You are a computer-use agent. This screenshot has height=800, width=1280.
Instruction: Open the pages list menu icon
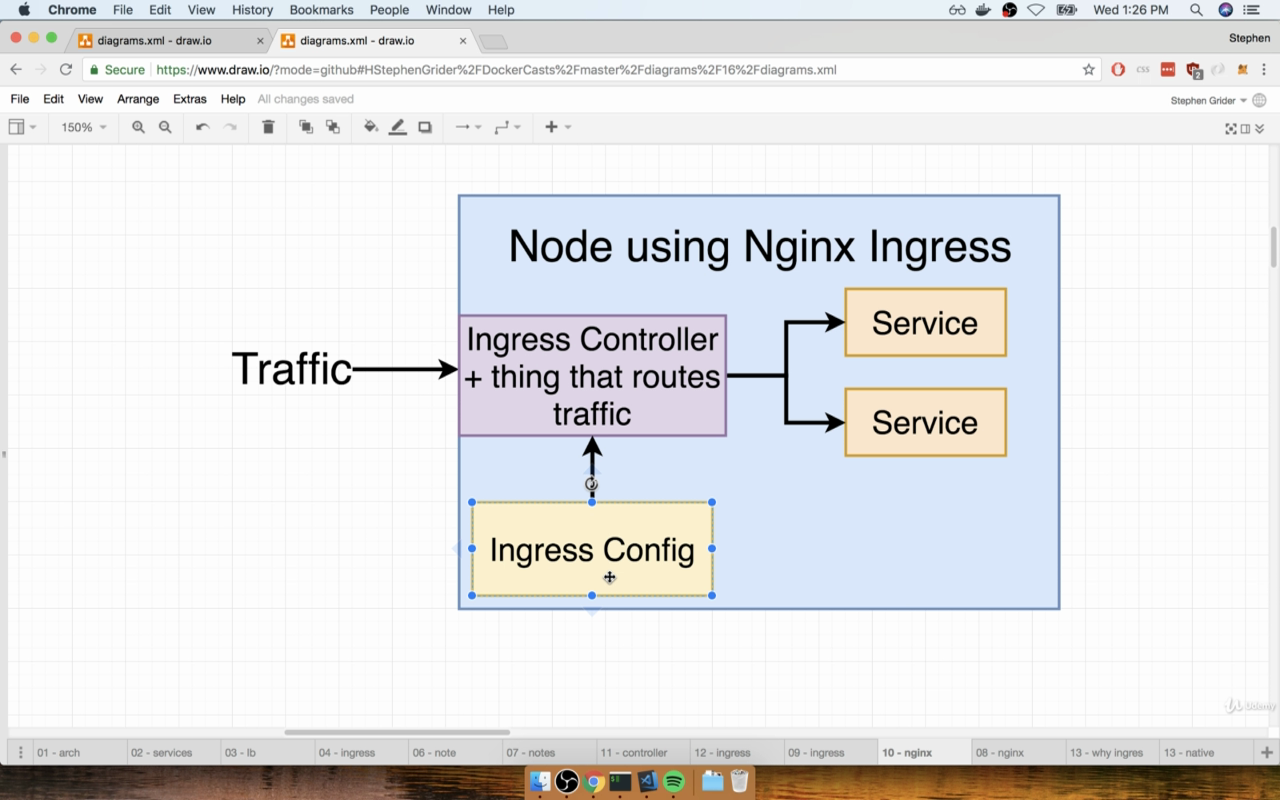(20, 752)
